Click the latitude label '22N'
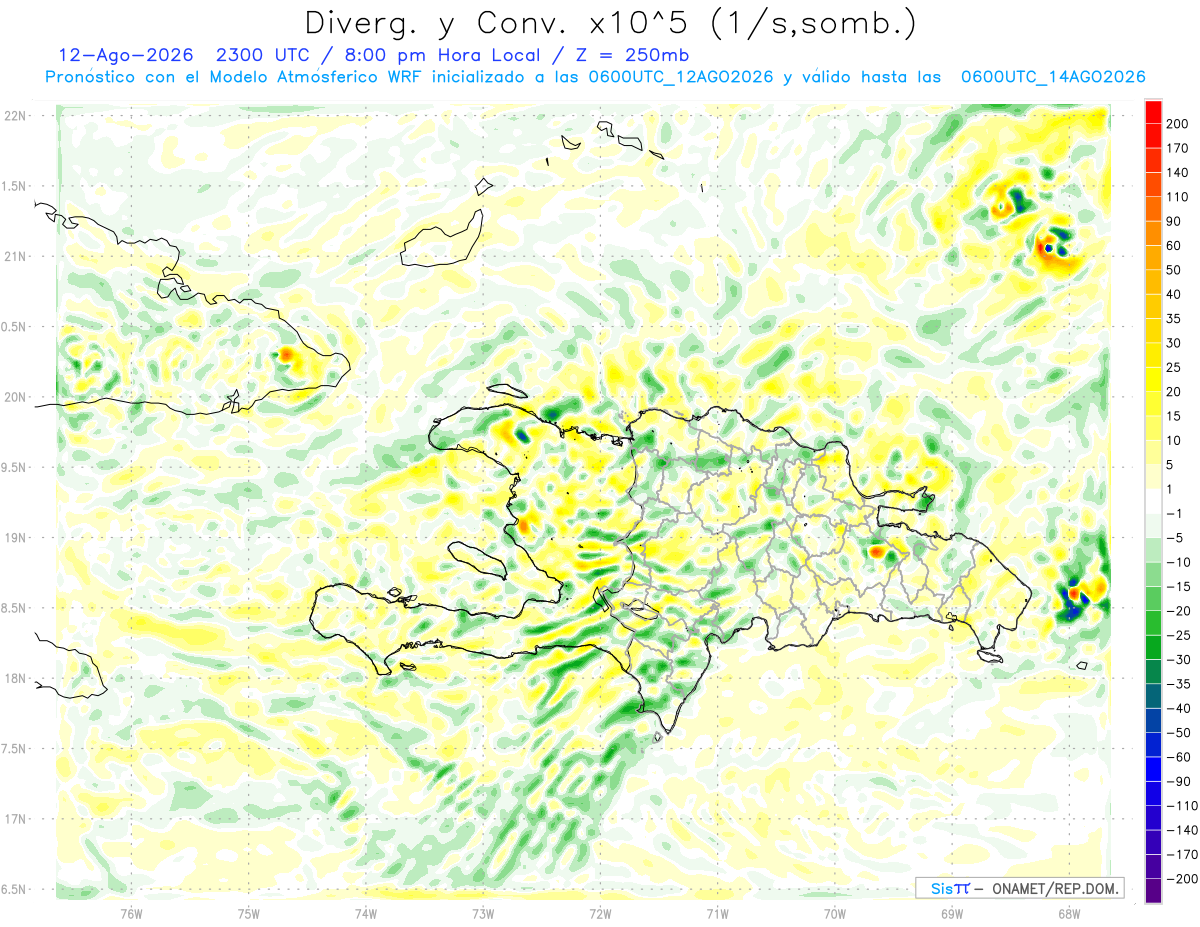Viewport: 1200px width, 927px height. pyautogui.click(x=15, y=116)
